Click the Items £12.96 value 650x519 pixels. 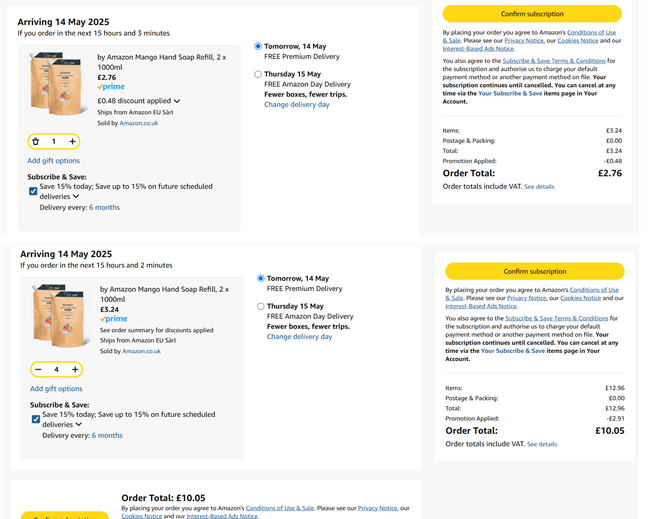(x=615, y=388)
